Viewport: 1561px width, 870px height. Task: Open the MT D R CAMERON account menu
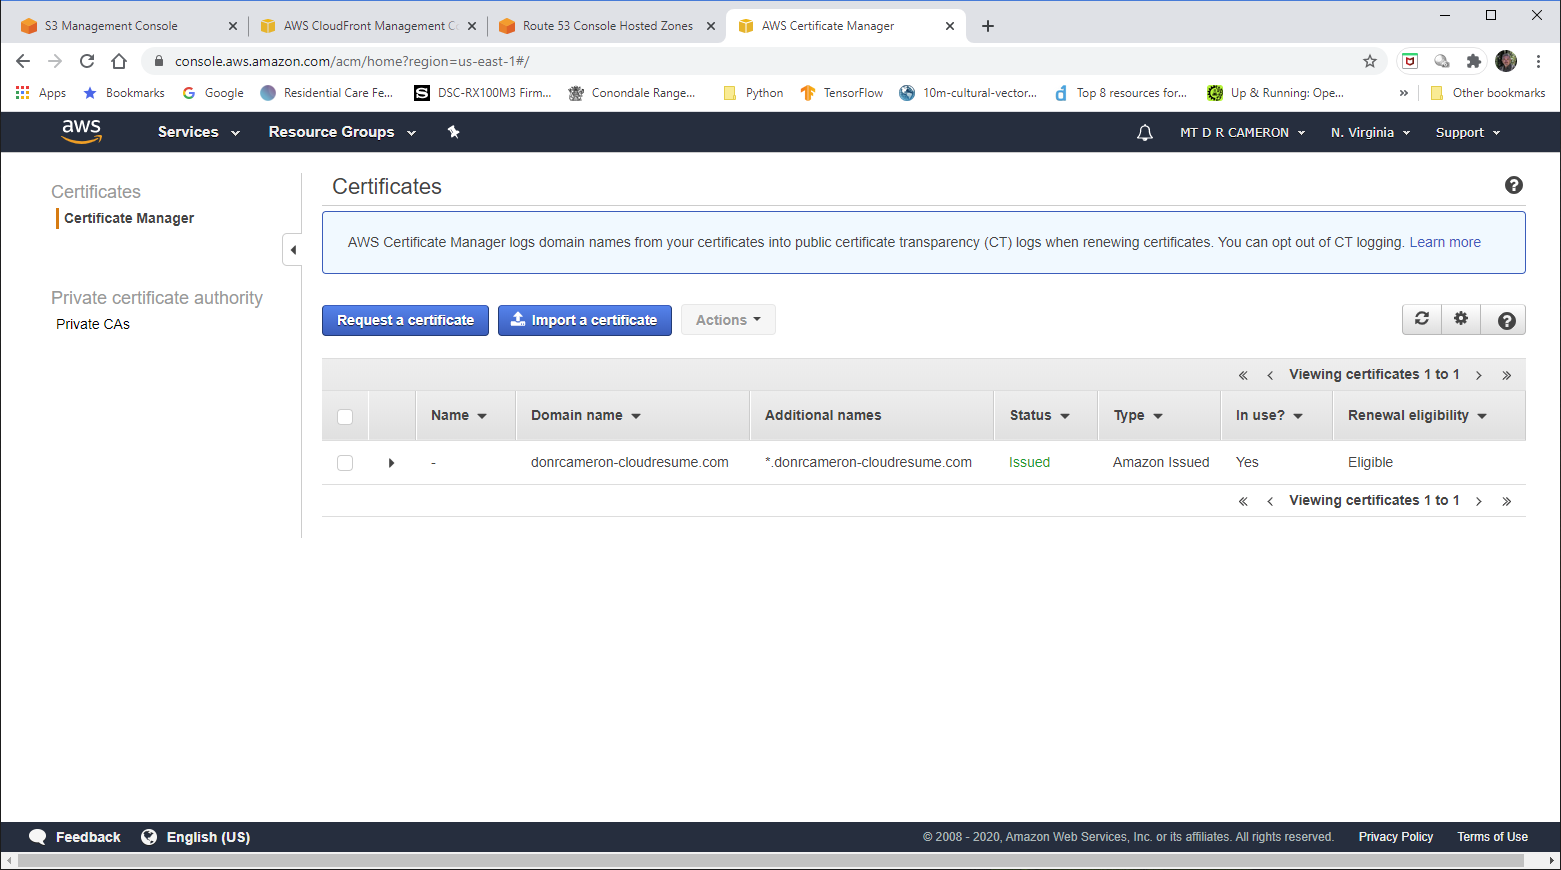pyautogui.click(x=1242, y=132)
